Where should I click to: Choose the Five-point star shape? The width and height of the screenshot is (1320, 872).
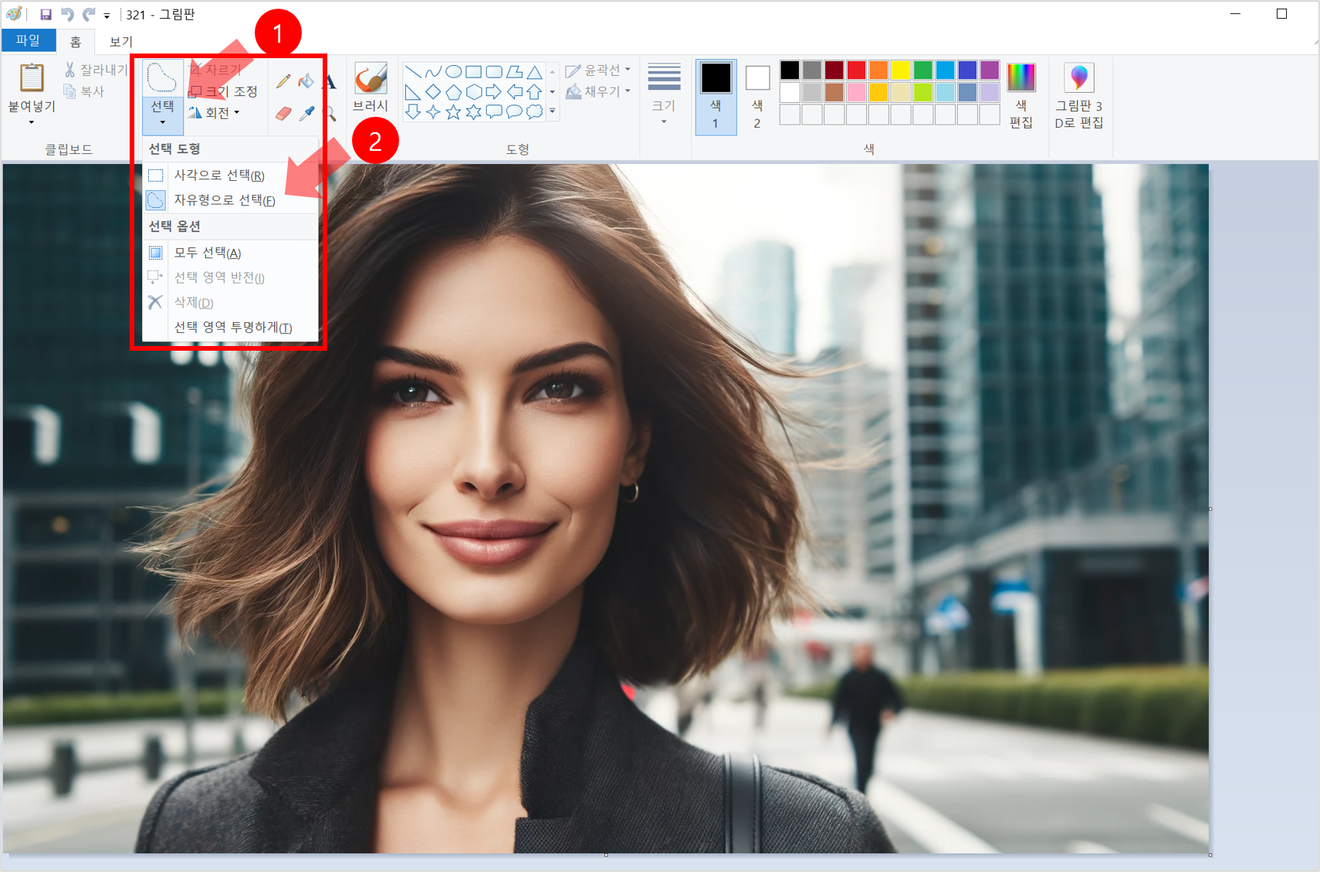453,112
